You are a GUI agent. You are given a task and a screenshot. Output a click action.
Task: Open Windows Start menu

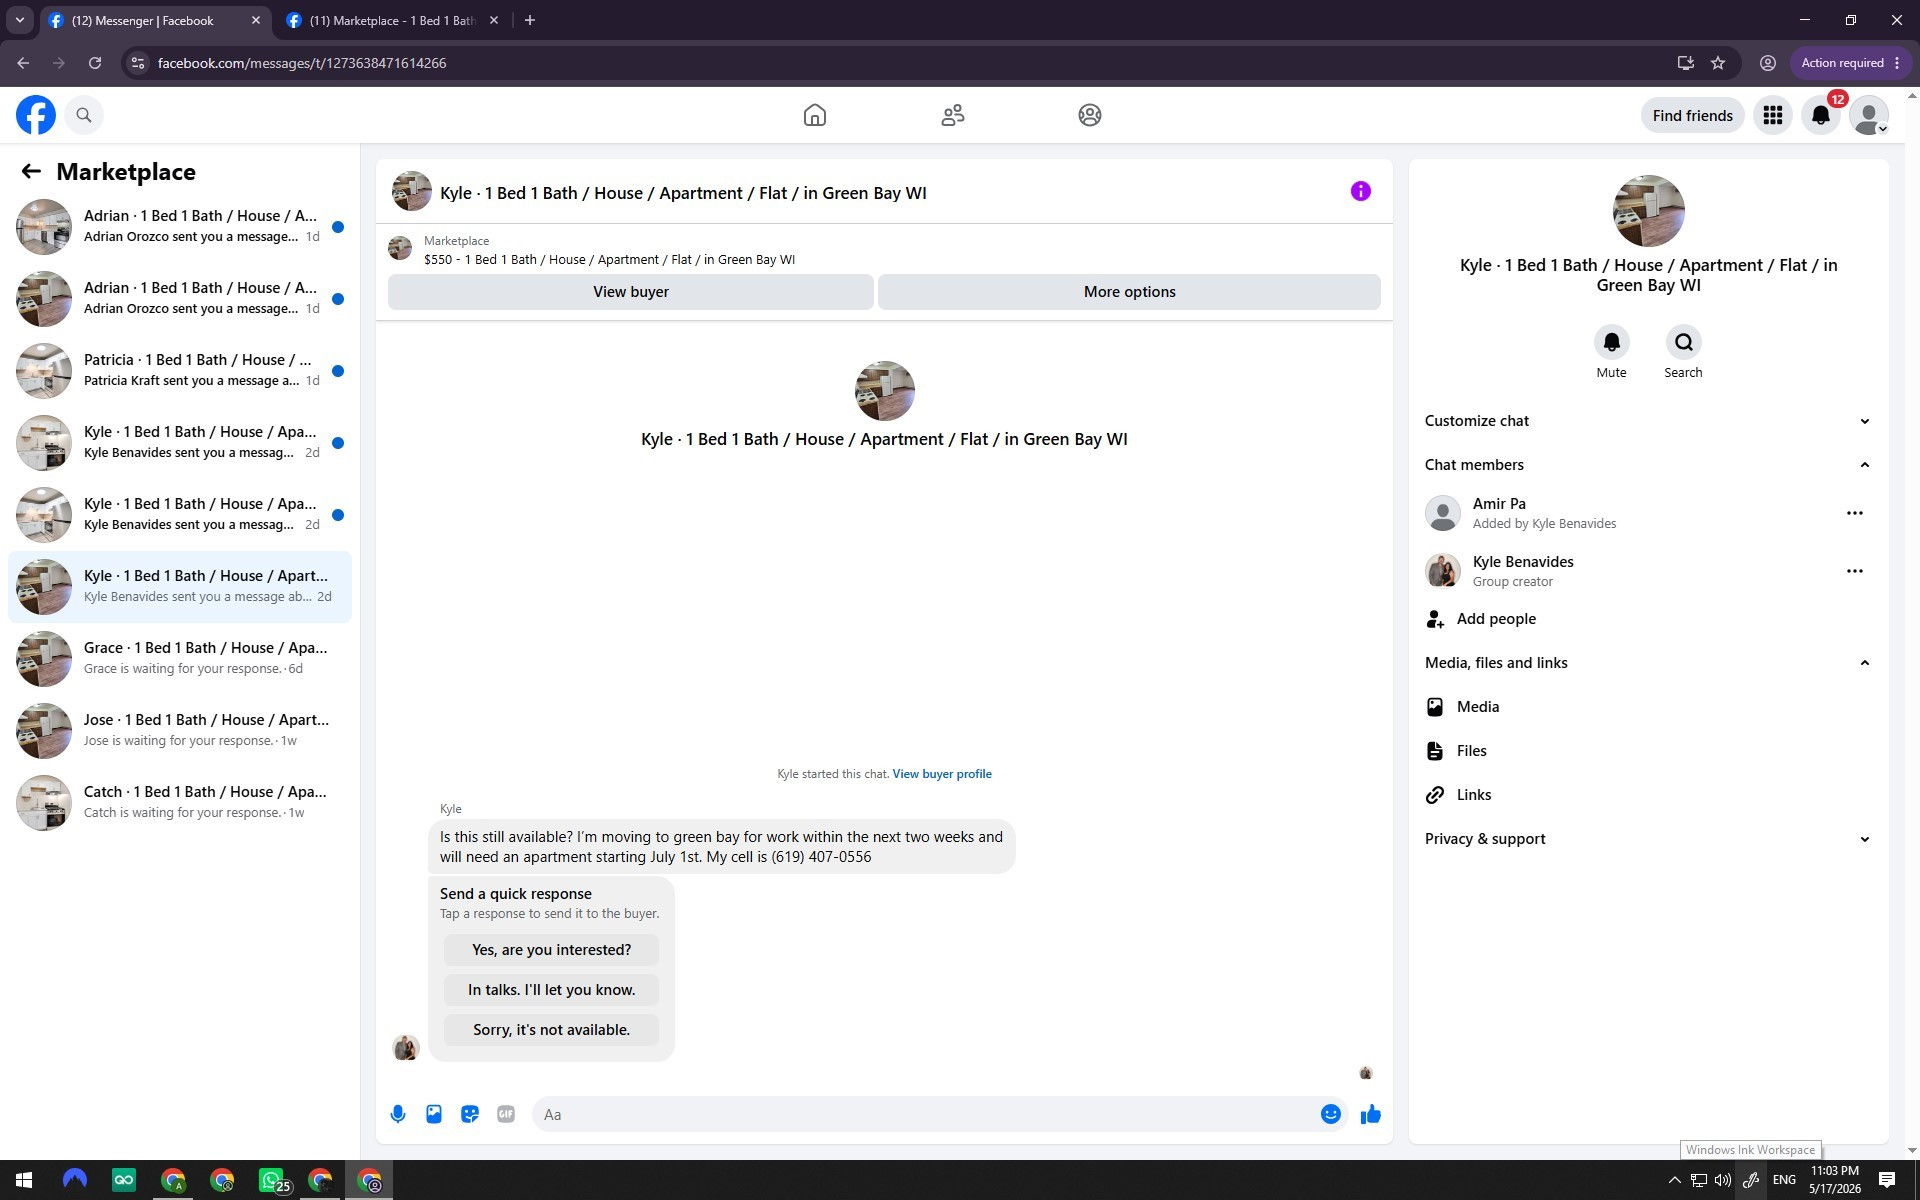pyautogui.click(x=24, y=1180)
